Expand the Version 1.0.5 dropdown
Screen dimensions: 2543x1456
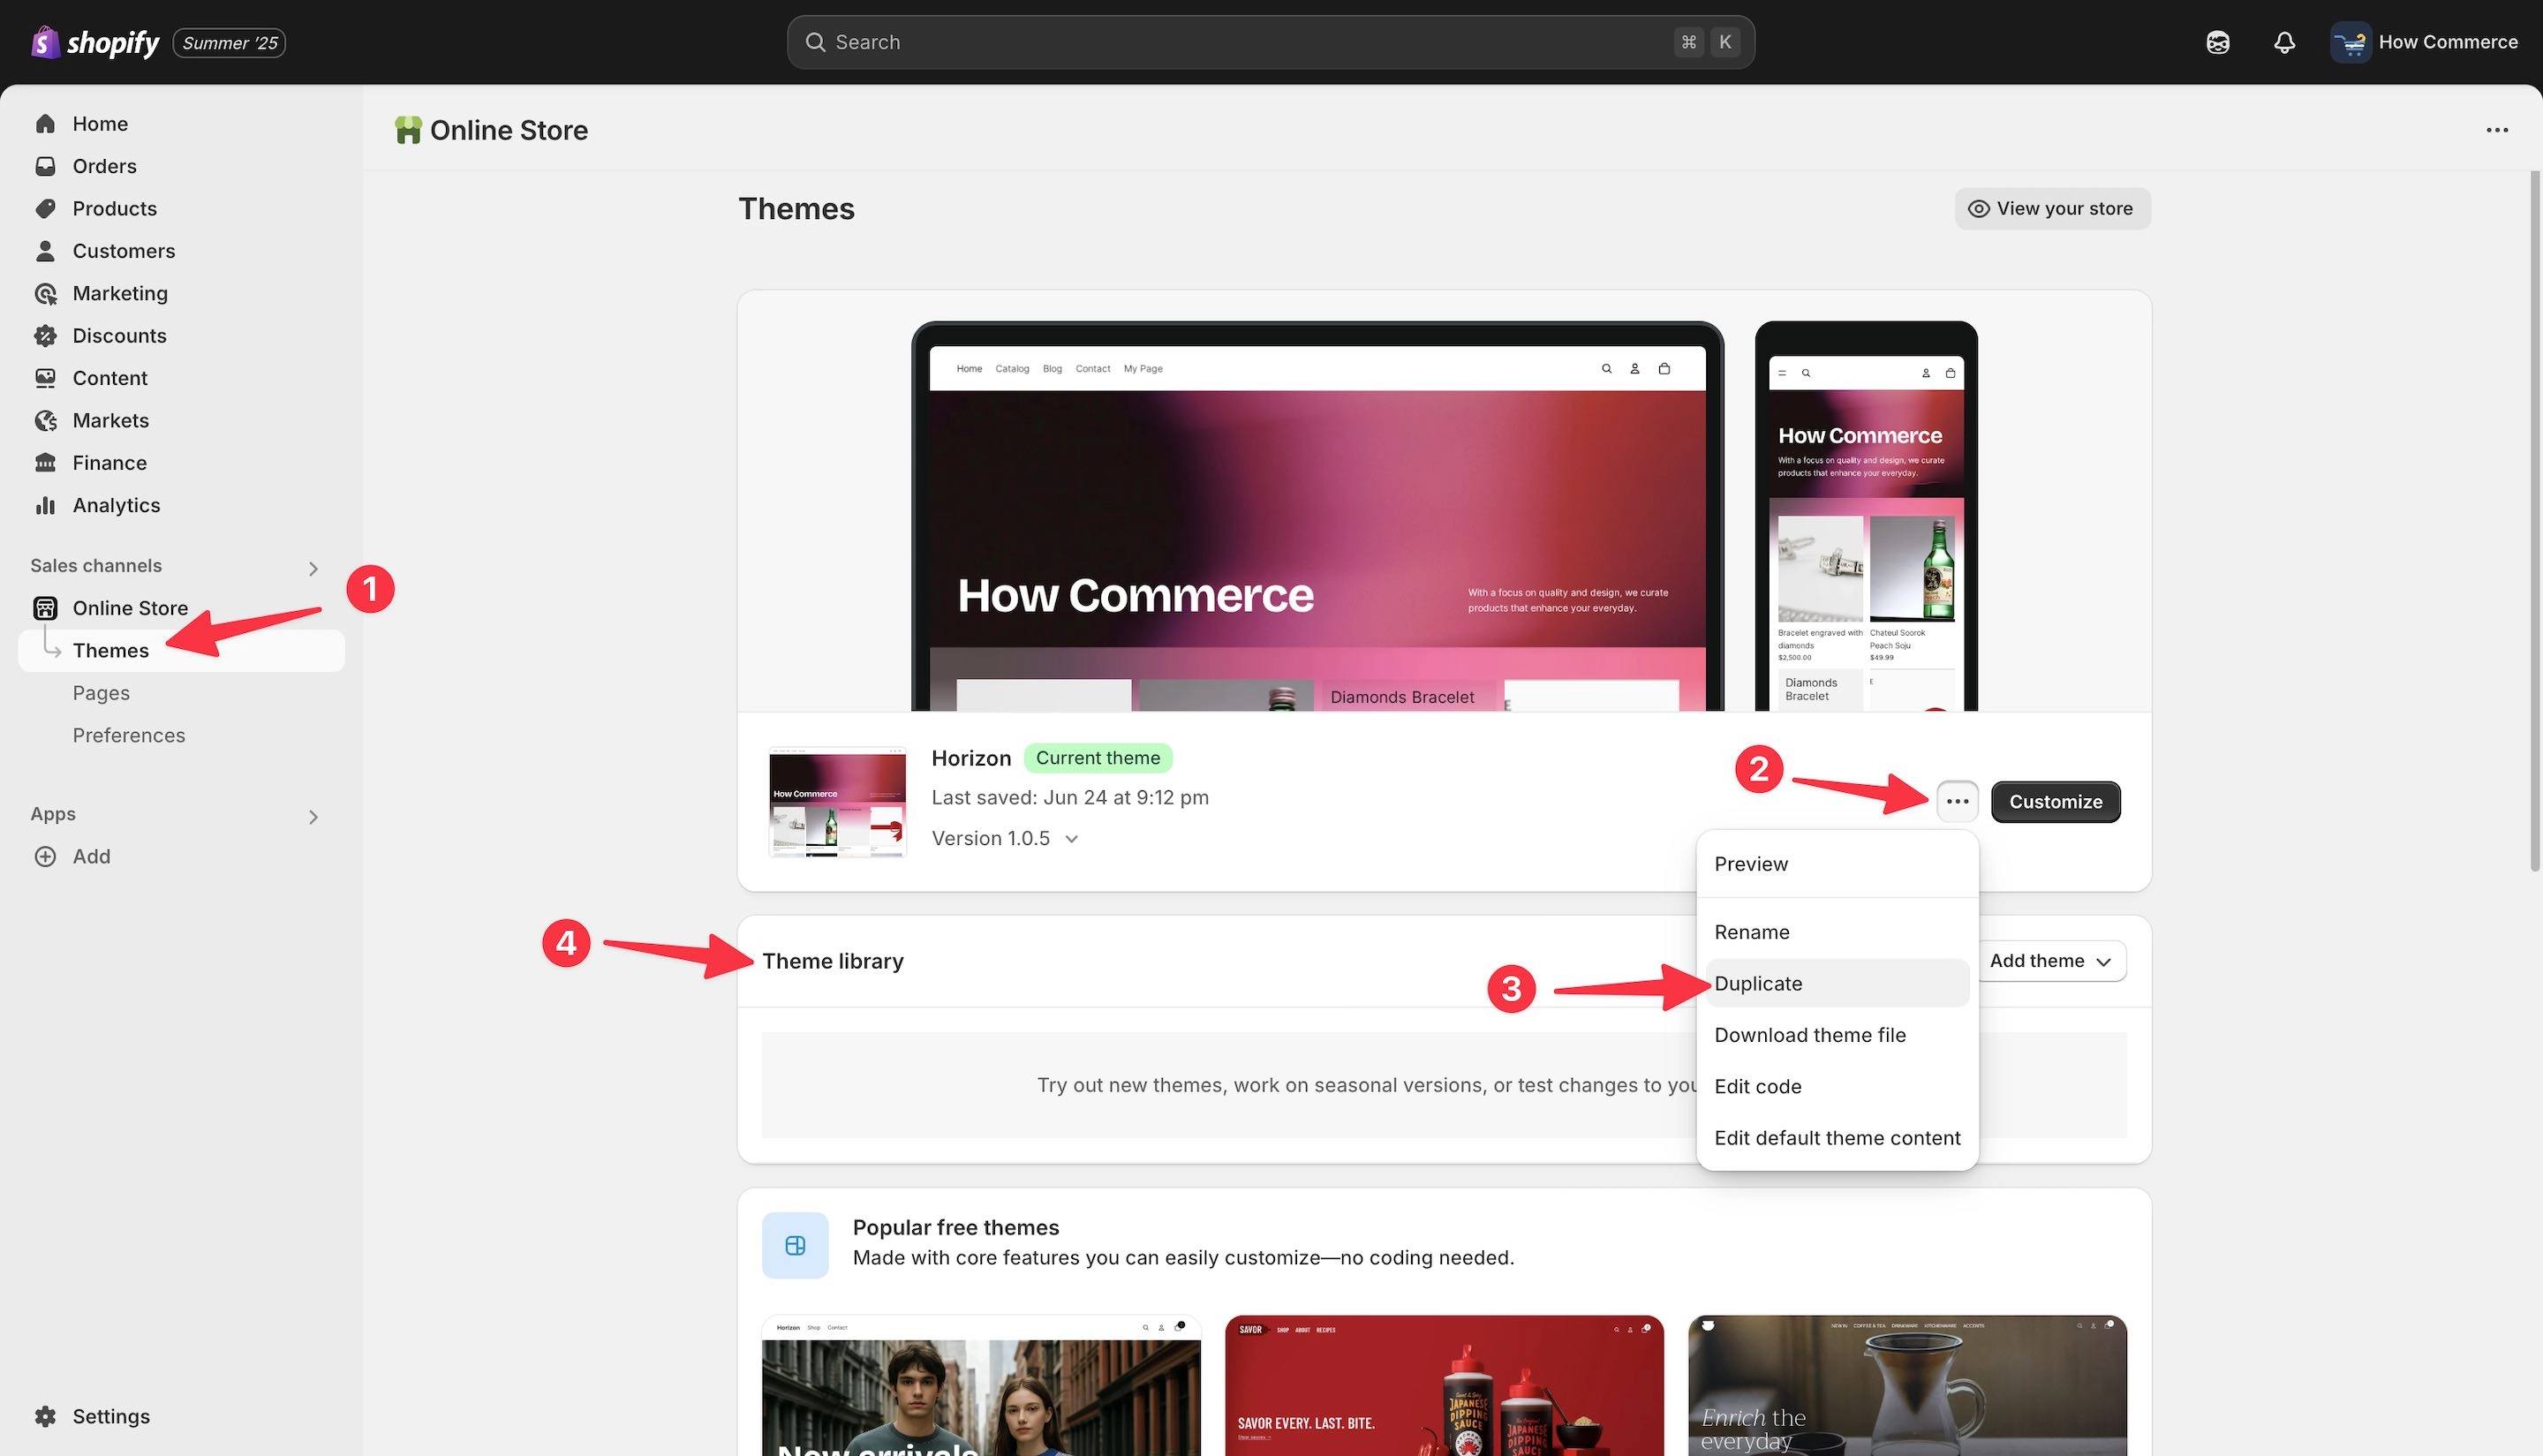tap(1005, 838)
